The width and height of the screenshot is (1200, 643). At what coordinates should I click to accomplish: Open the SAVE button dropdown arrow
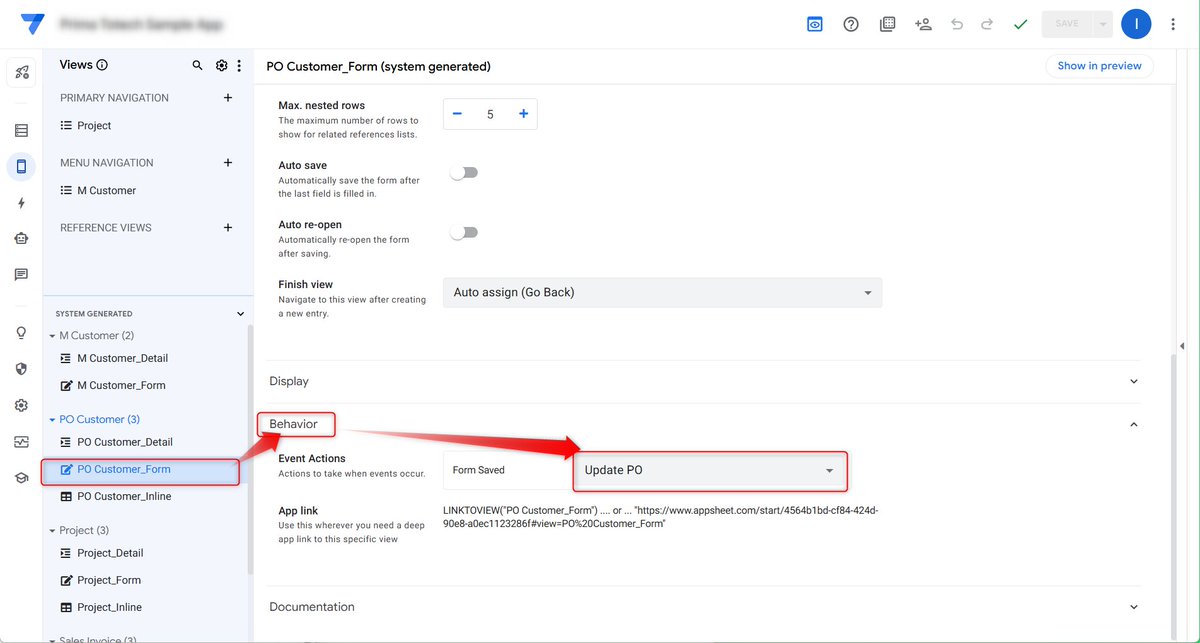1103,24
